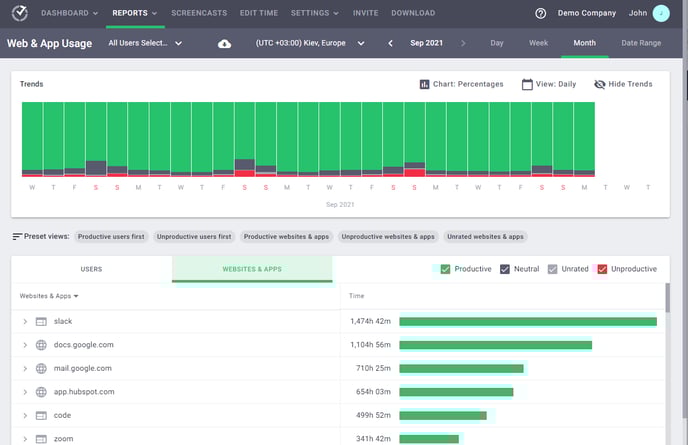Click the mail.google.com globe icon

click(41, 369)
